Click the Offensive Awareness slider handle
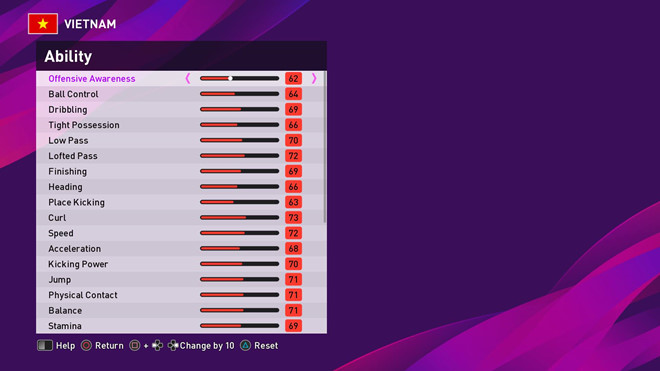This screenshot has height=371, width=660. coord(230,78)
